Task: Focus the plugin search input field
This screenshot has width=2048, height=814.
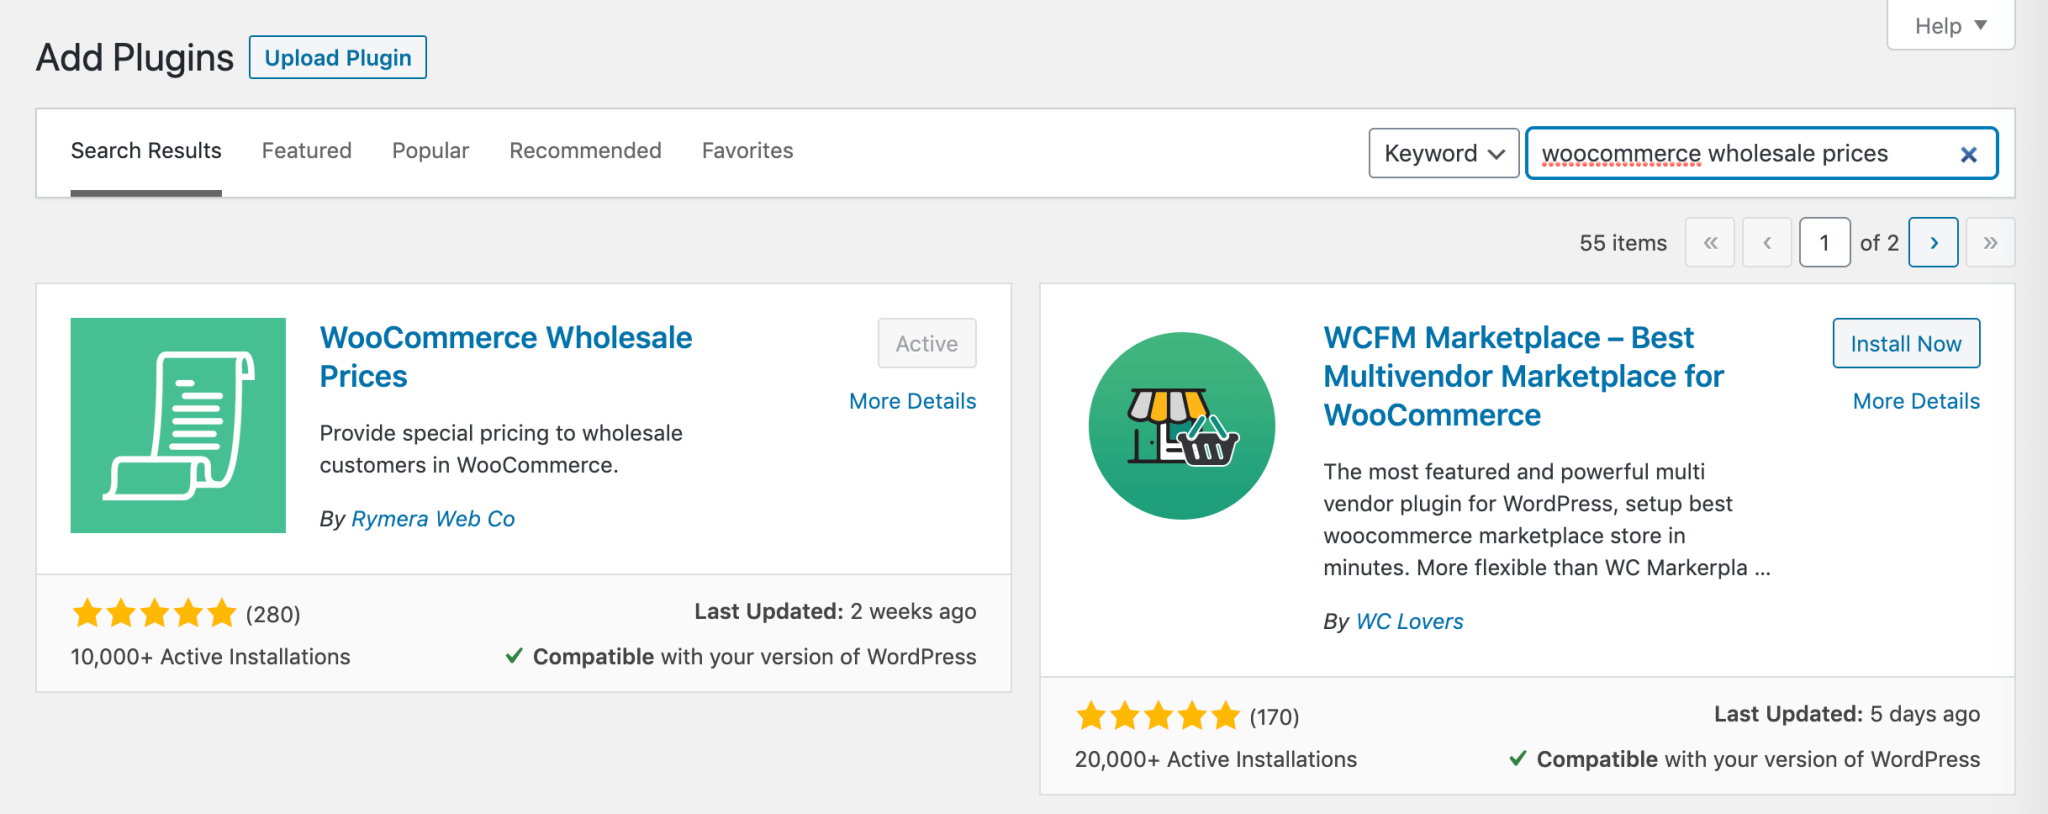Action: pyautogui.click(x=1740, y=154)
